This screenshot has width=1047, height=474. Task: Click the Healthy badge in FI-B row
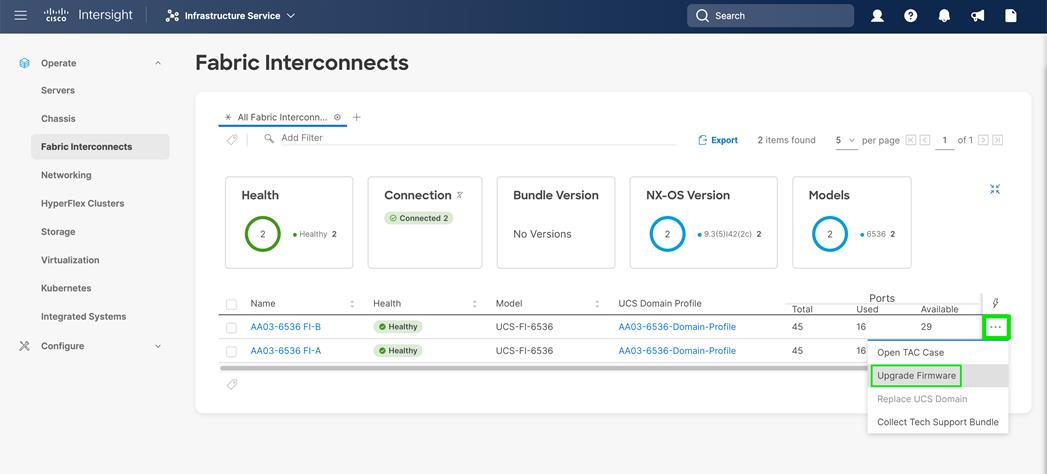398,327
